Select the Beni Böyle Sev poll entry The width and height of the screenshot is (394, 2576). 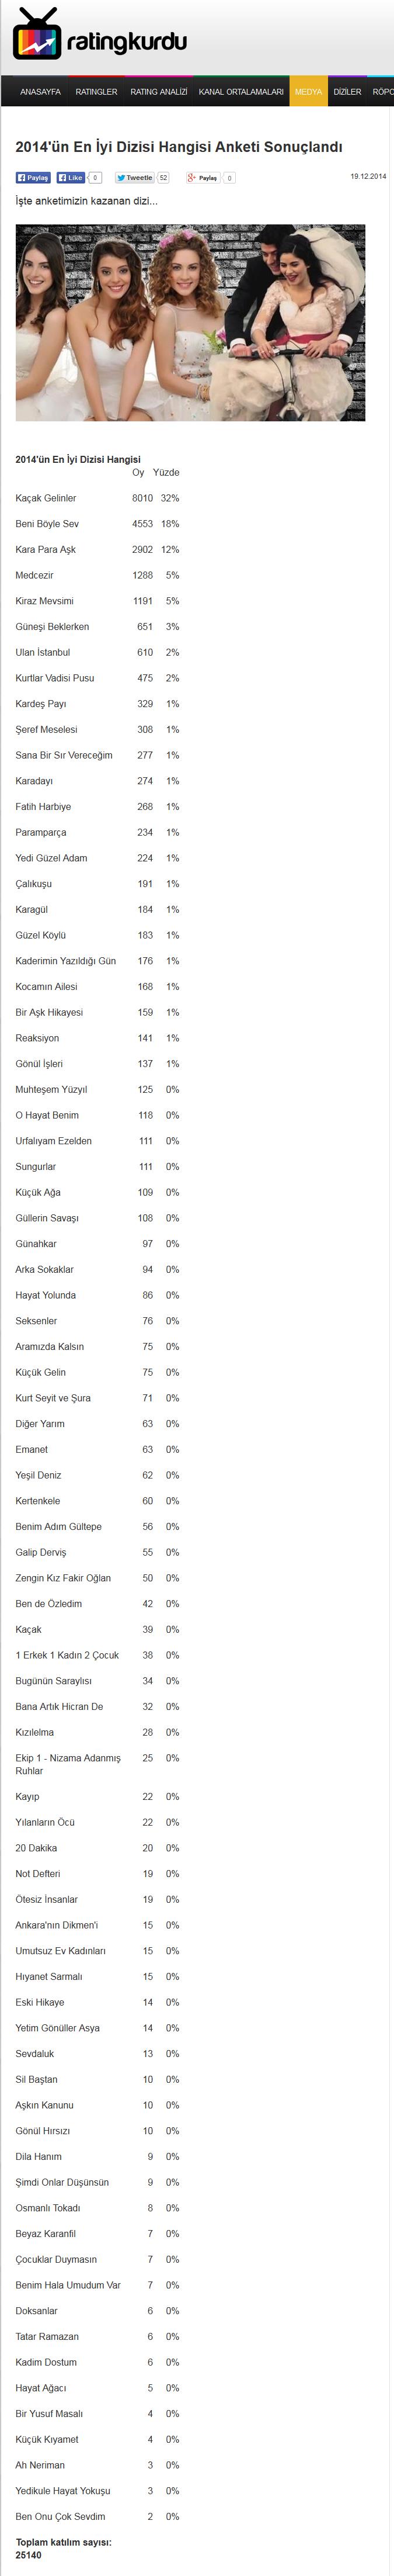click(97, 524)
